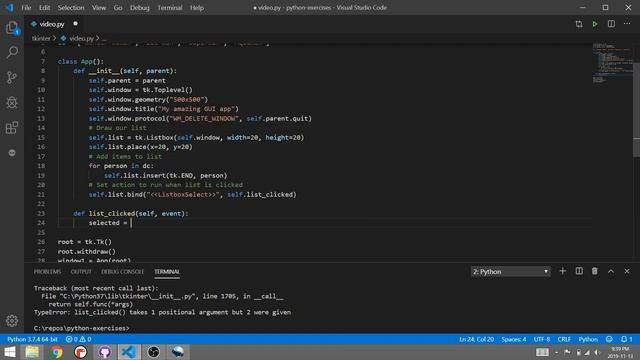This screenshot has width=640, height=360.
Task: Click the taskbar clock showing 2019-11-13
Action: [620, 352]
